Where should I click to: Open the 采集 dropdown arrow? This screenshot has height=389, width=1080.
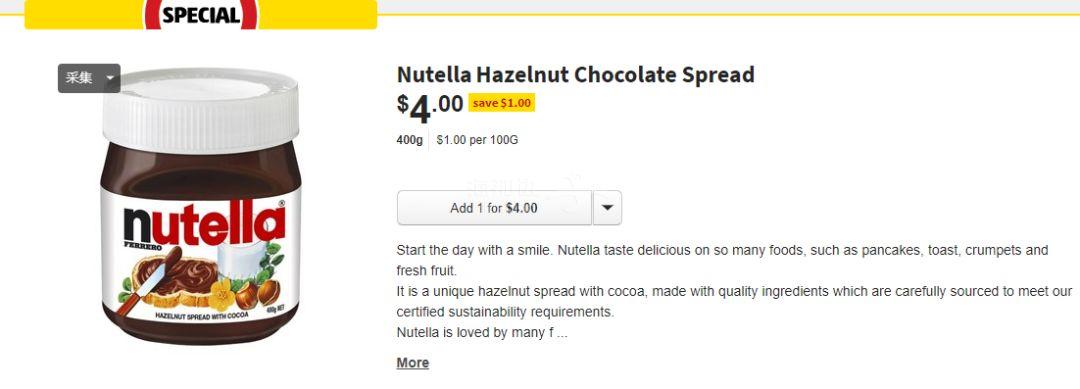tap(110, 78)
